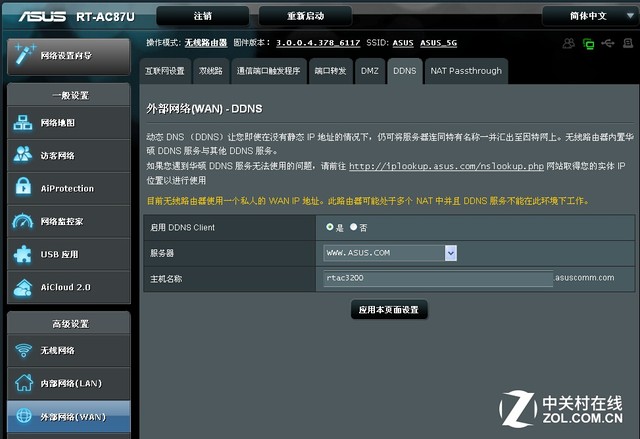The height and width of the screenshot is (439, 640).
Task: Click the green network clients status icon
Action: [x=588, y=44]
